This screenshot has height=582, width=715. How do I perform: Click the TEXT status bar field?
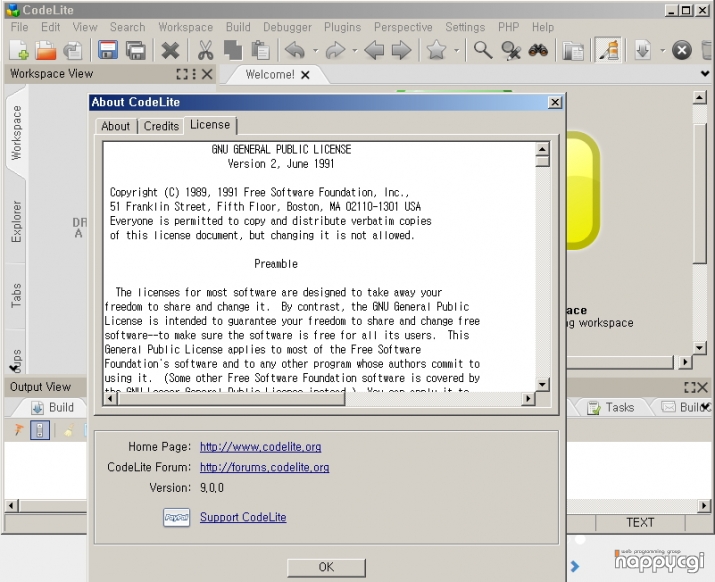pyautogui.click(x=640, y=523)
